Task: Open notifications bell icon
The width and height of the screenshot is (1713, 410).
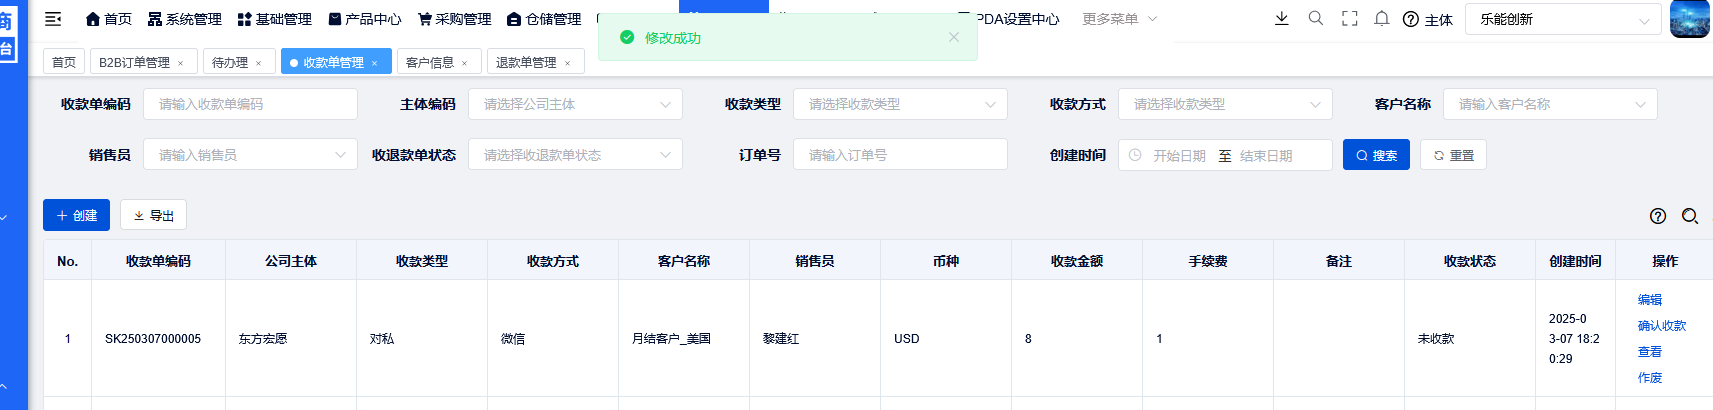Action: (x=1381, y=19)
